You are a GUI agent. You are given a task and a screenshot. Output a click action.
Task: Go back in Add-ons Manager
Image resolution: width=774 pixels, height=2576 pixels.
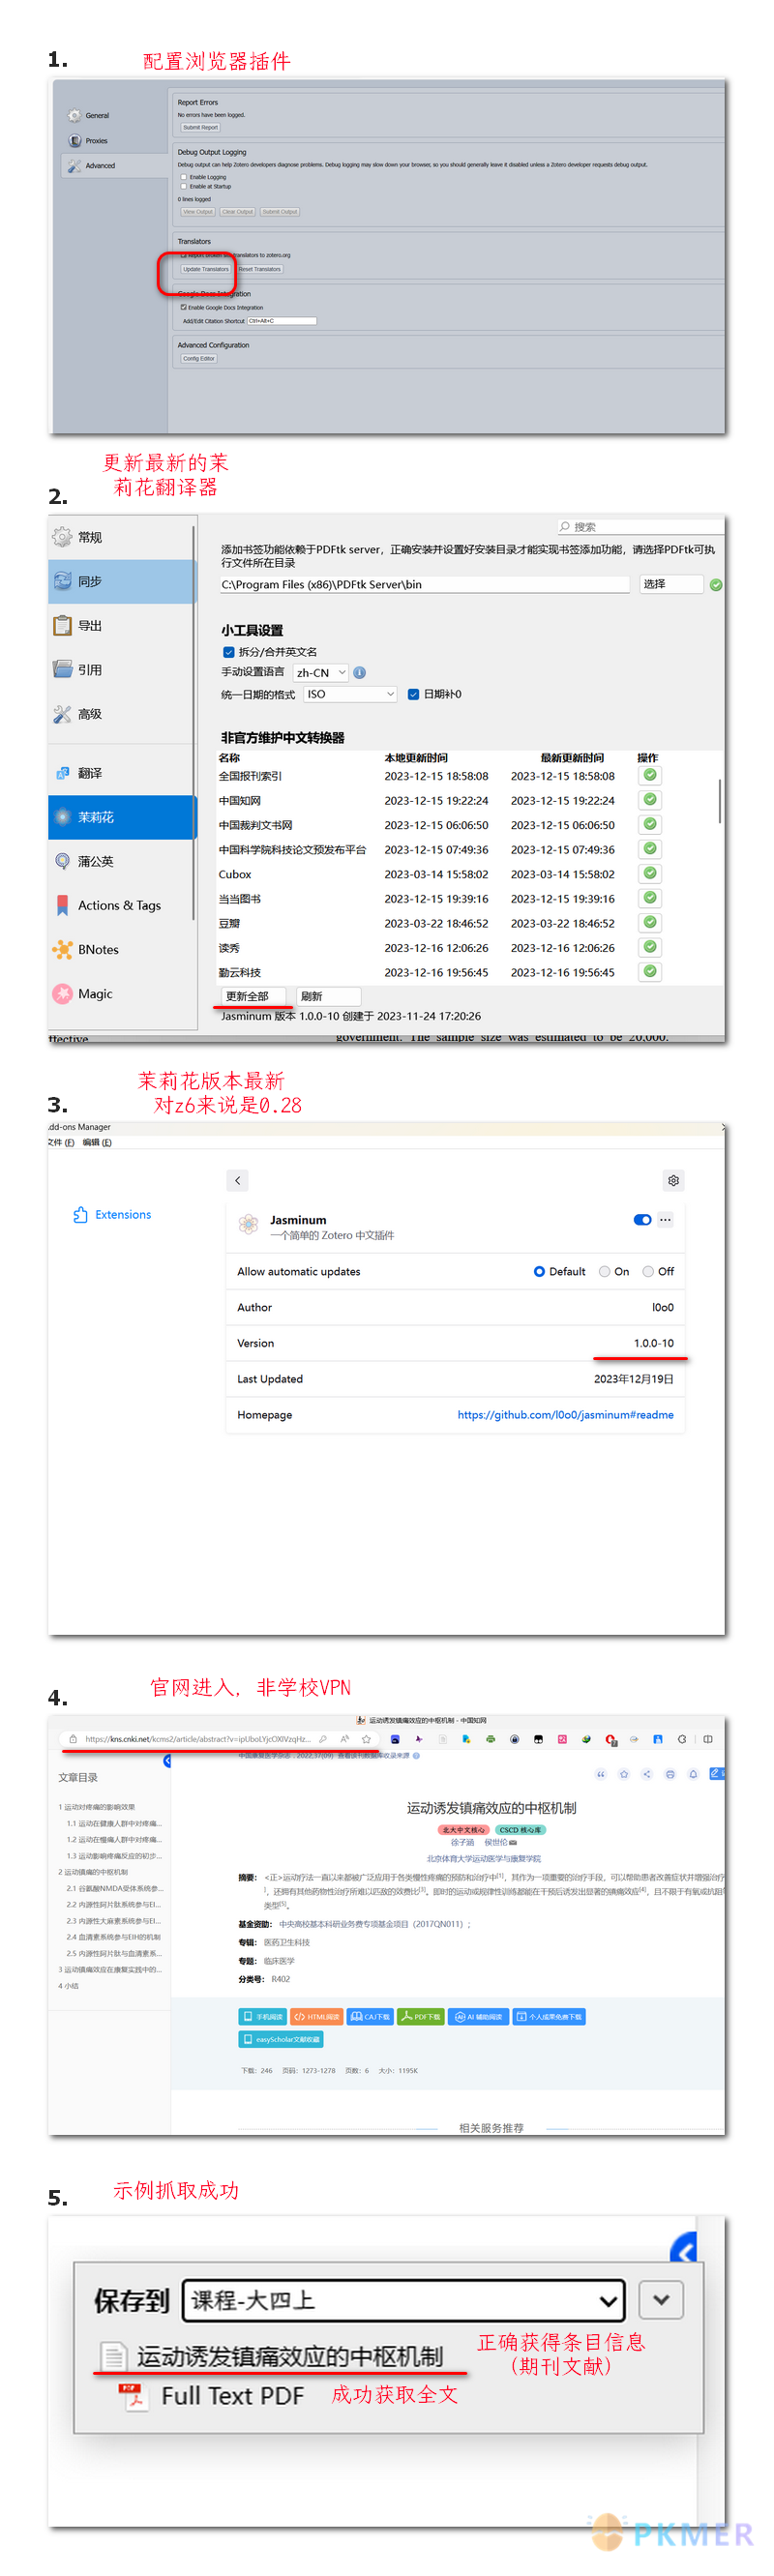[238, 1181]
